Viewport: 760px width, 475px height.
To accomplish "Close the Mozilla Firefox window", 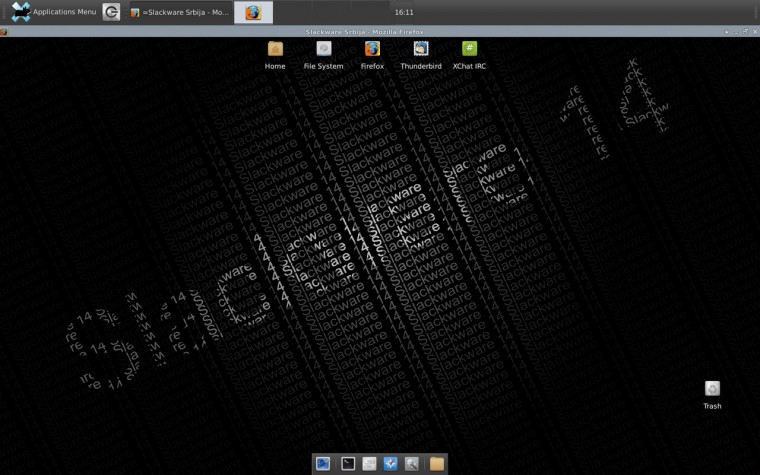I will (x=755, y=32).
